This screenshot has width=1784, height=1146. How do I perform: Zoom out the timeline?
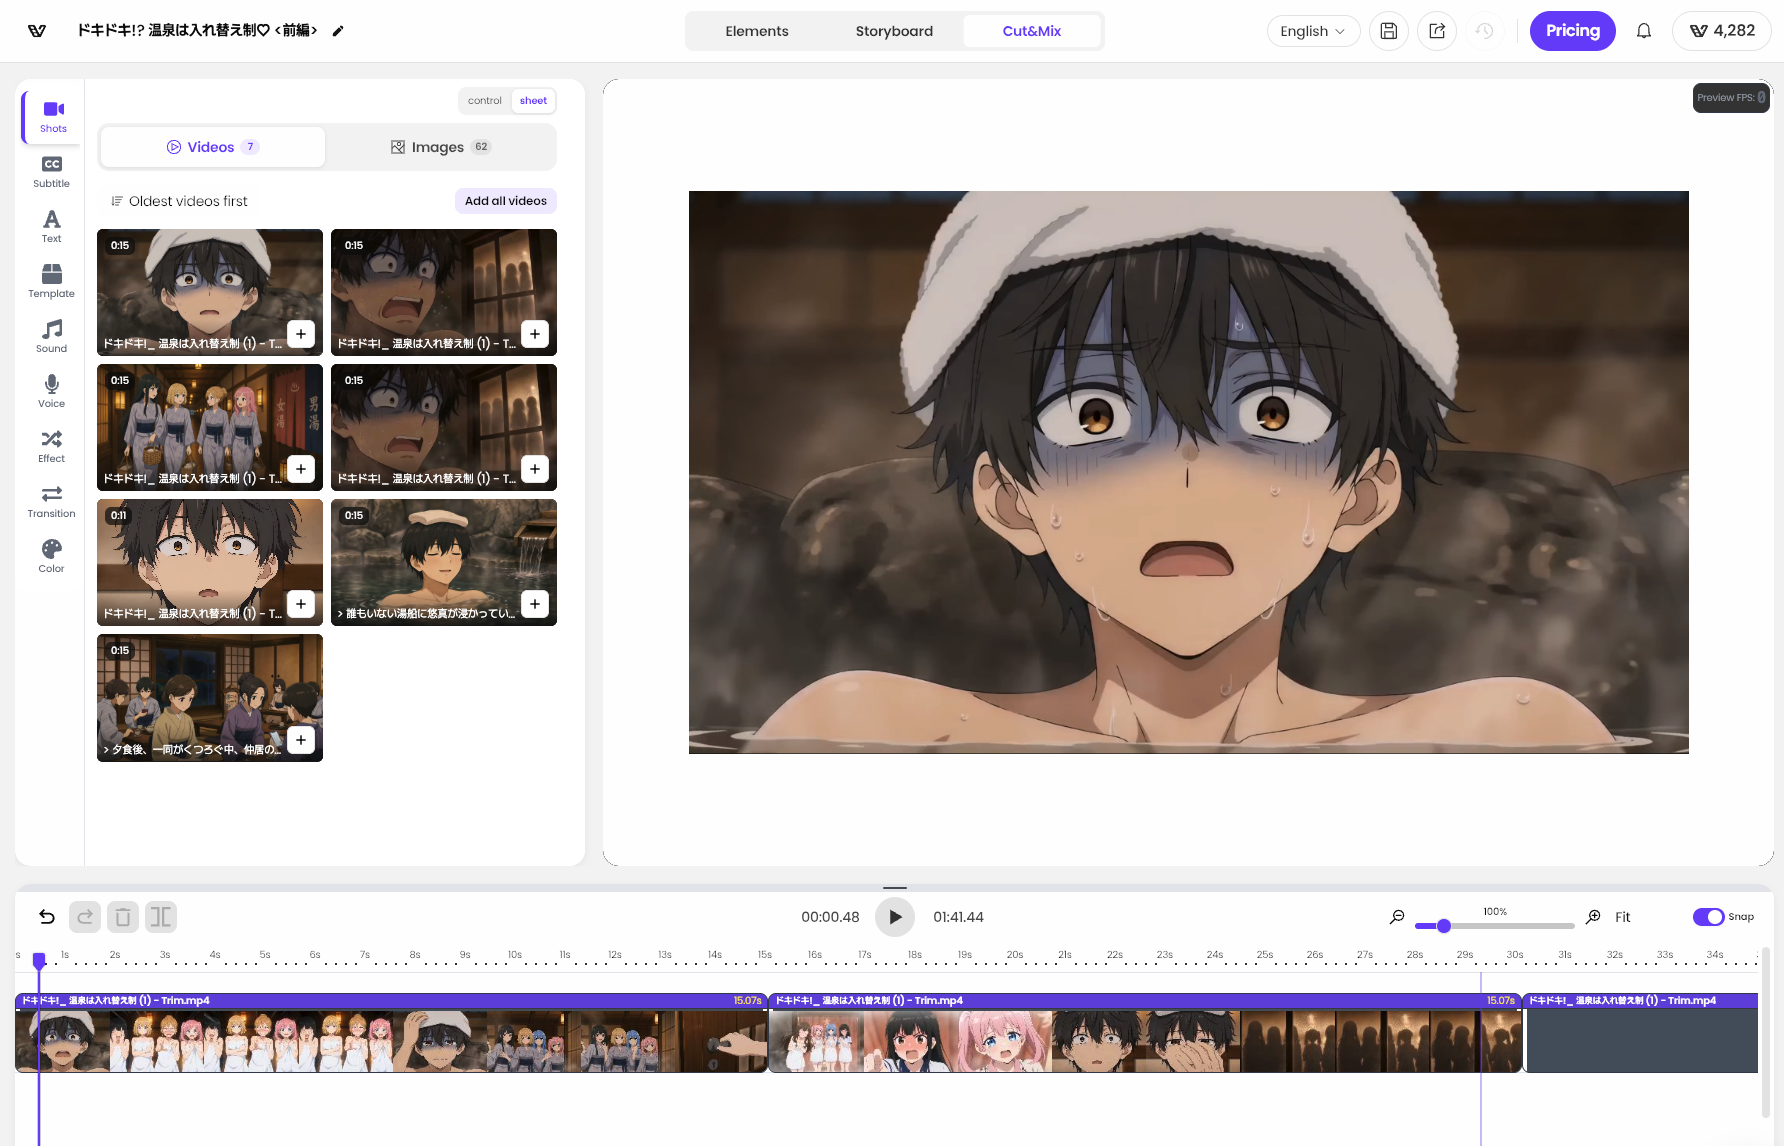coord(1397,917)
